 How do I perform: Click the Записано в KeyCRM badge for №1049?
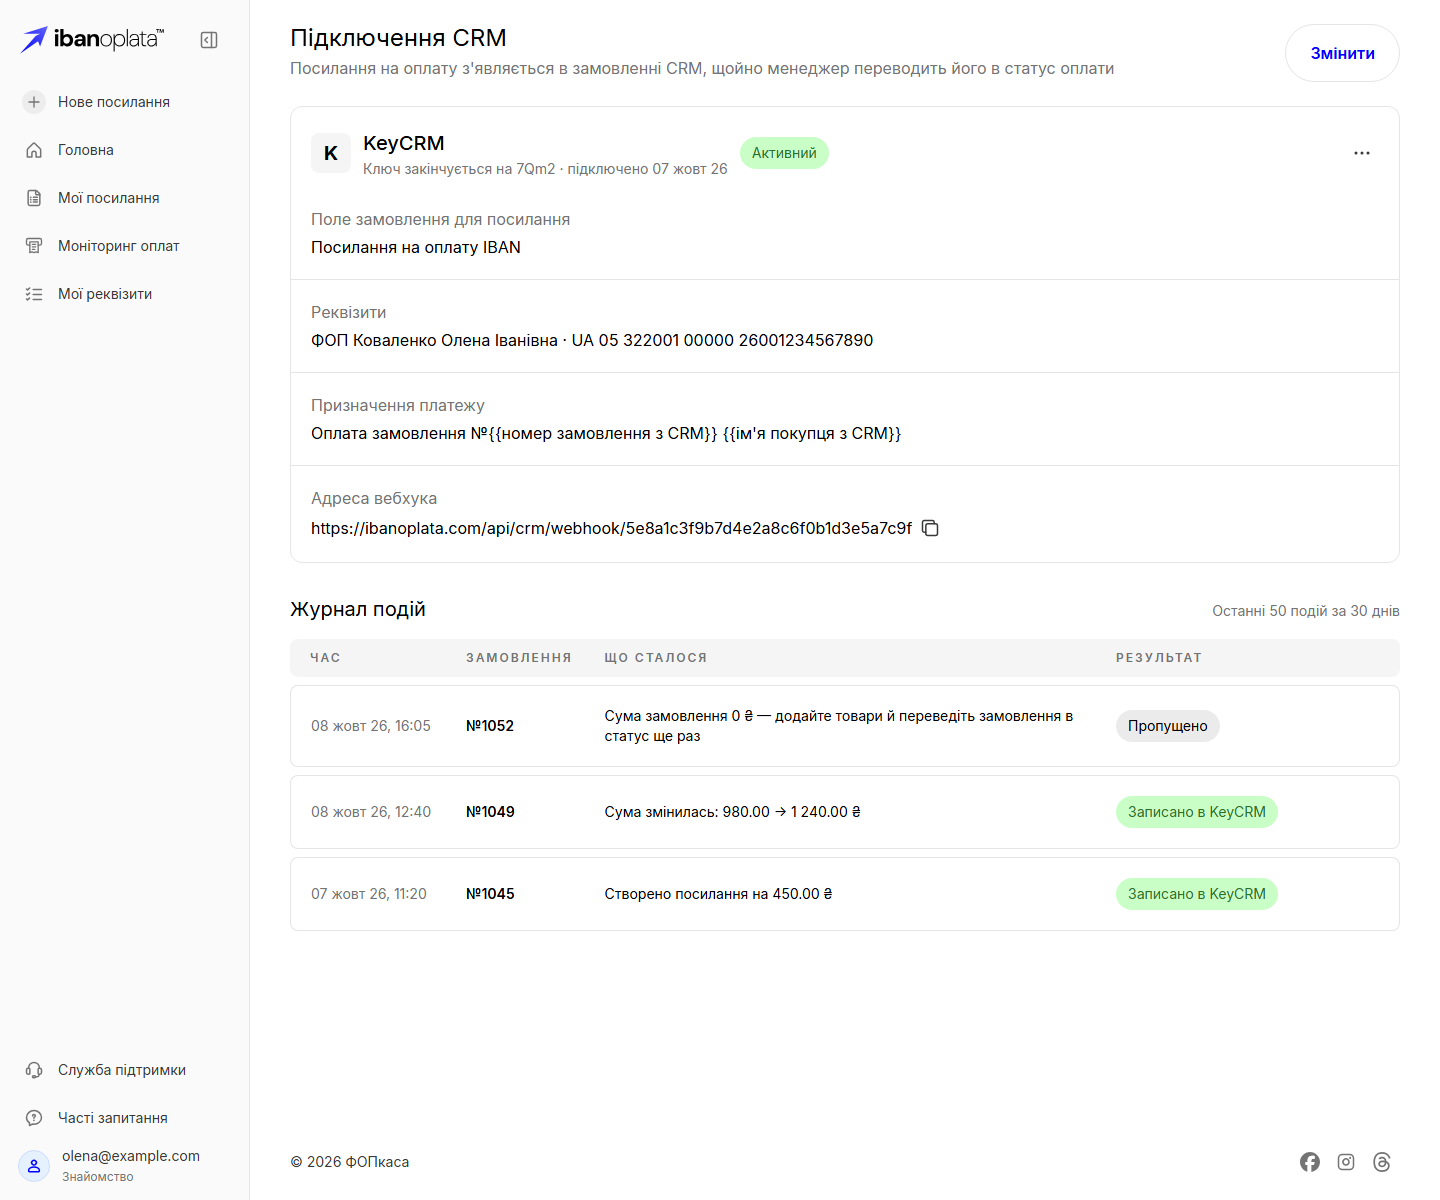coord(1196,812)
